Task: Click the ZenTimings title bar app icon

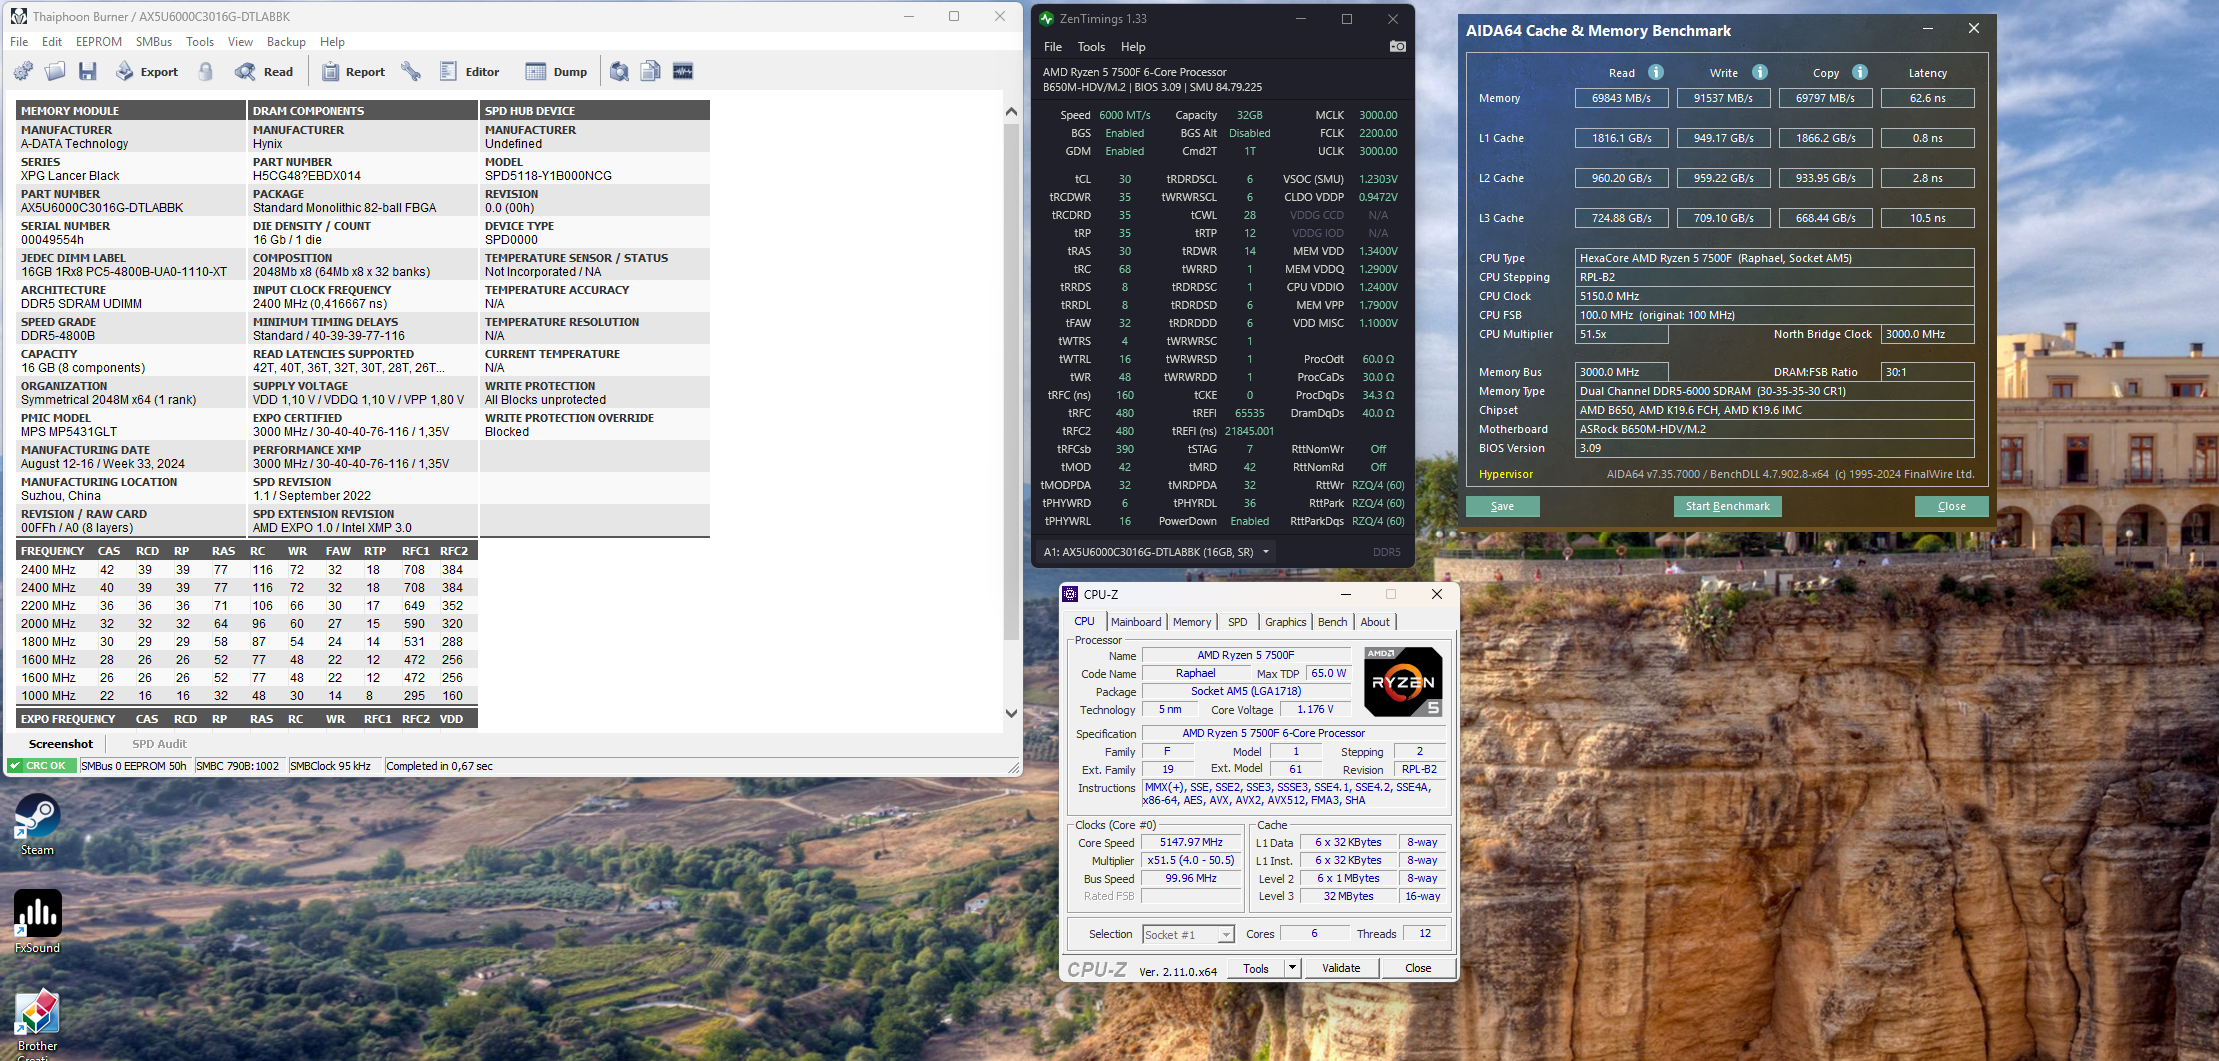Action: click(1046, 18)
